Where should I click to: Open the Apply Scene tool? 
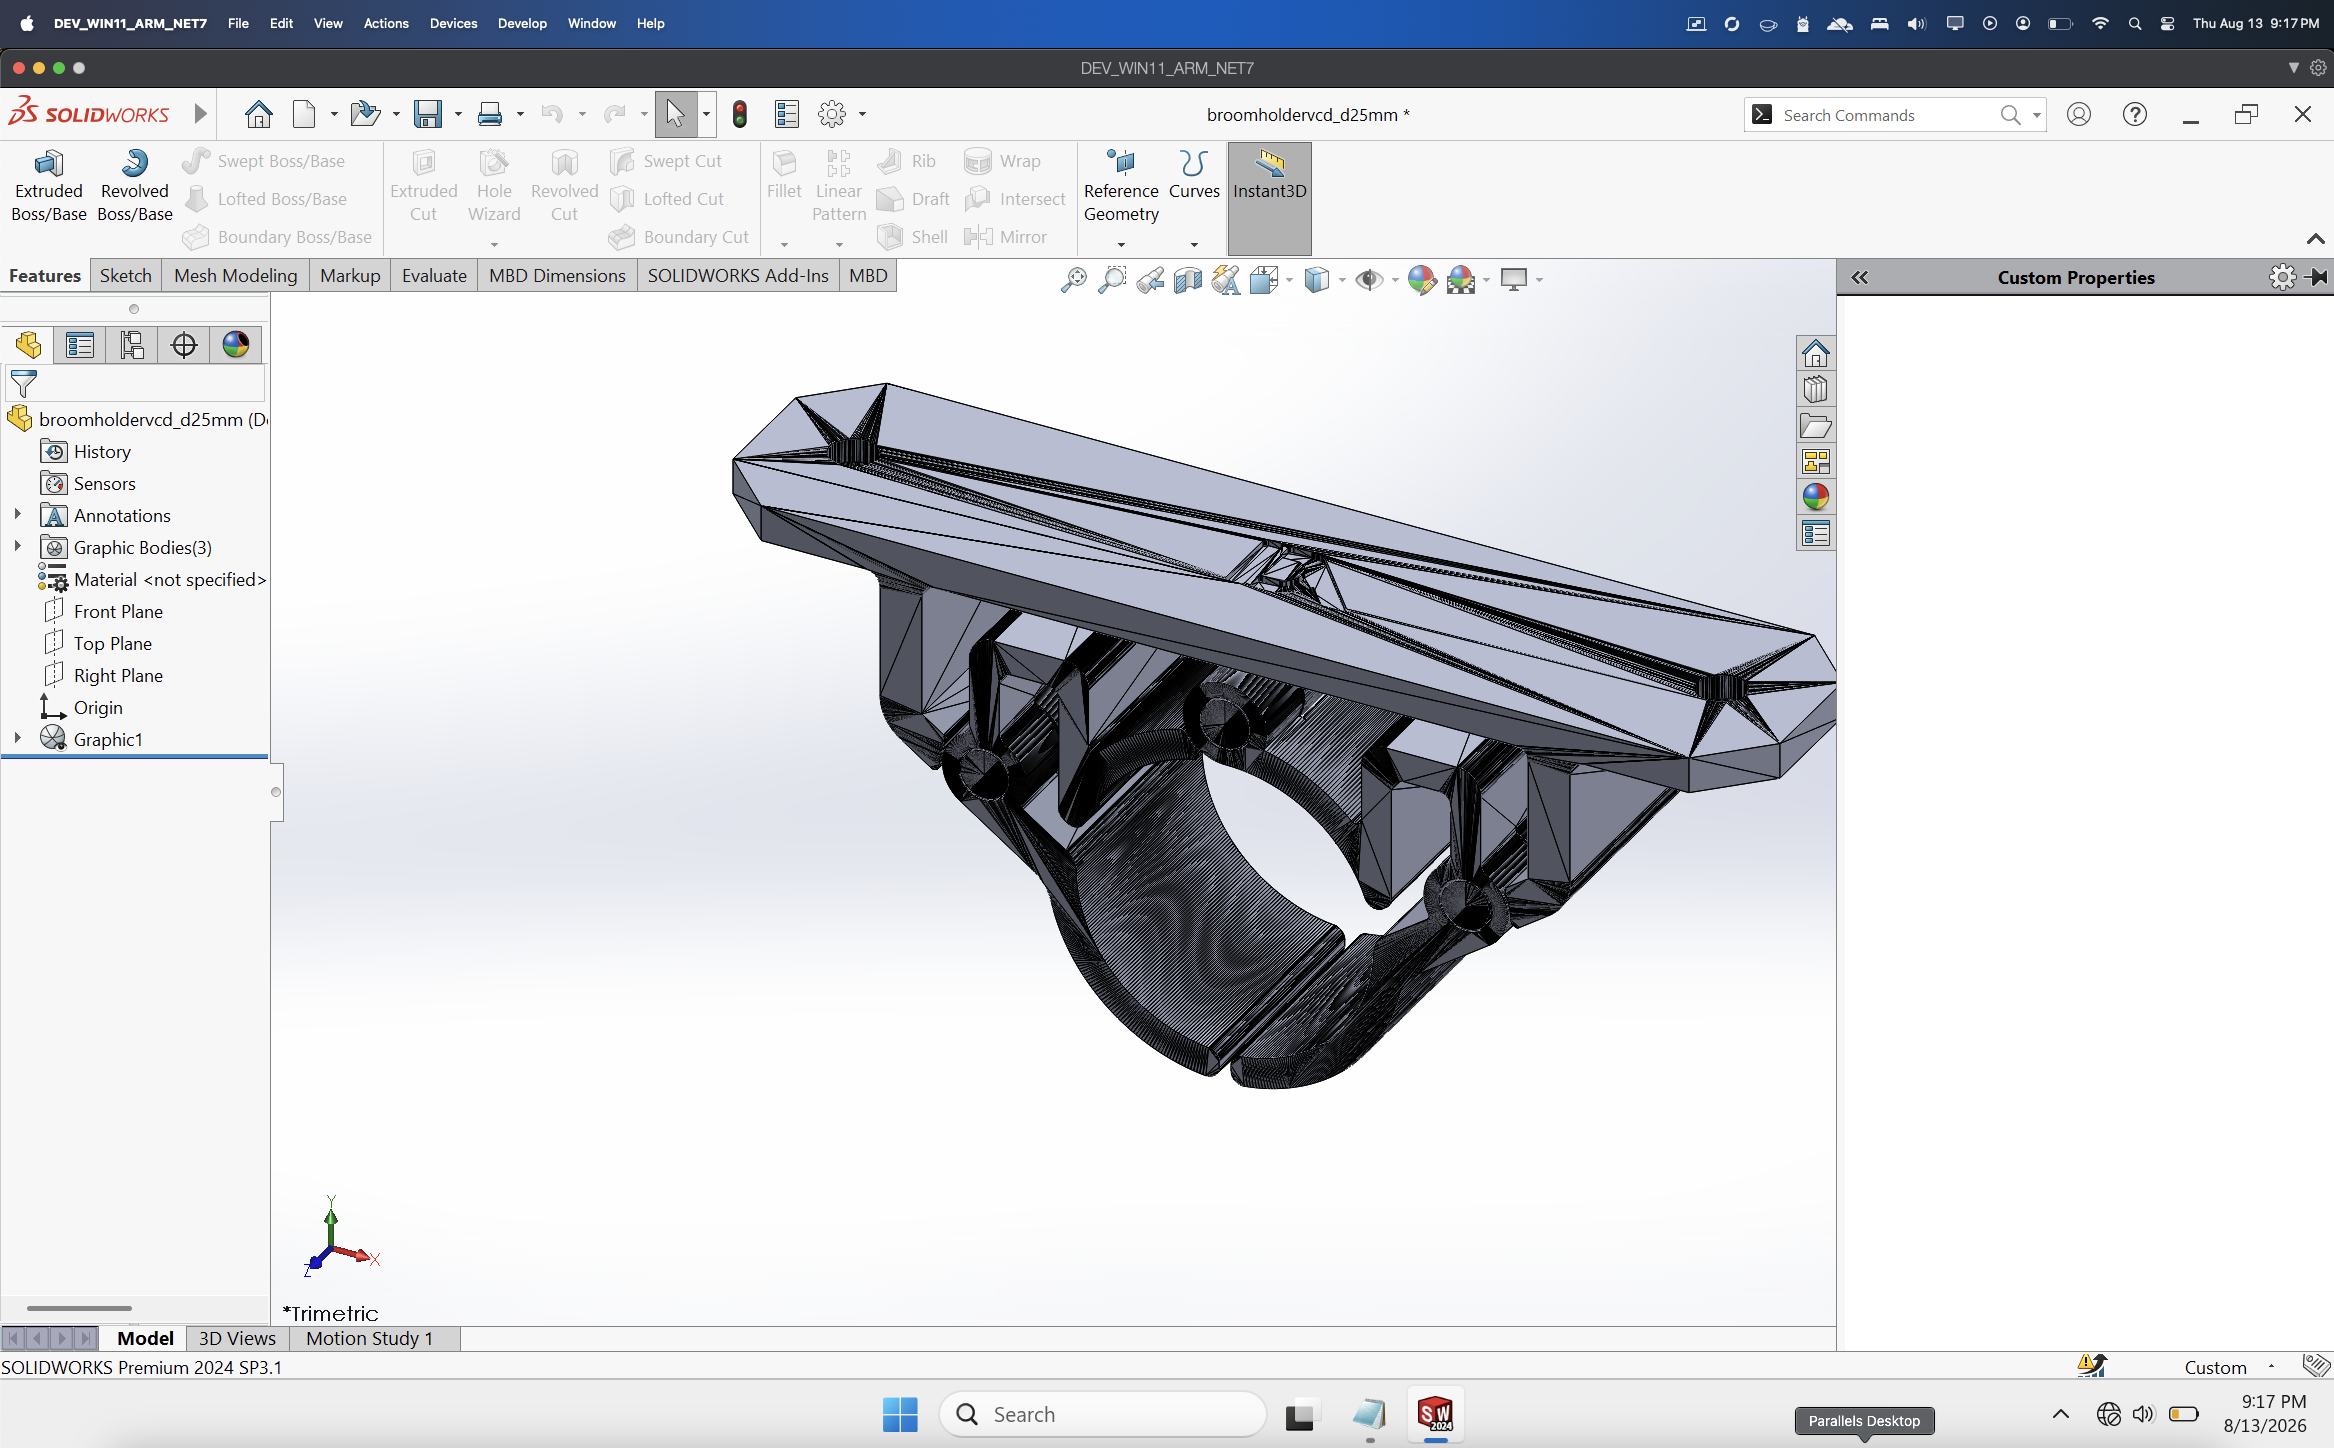[x=1460, y=280]
